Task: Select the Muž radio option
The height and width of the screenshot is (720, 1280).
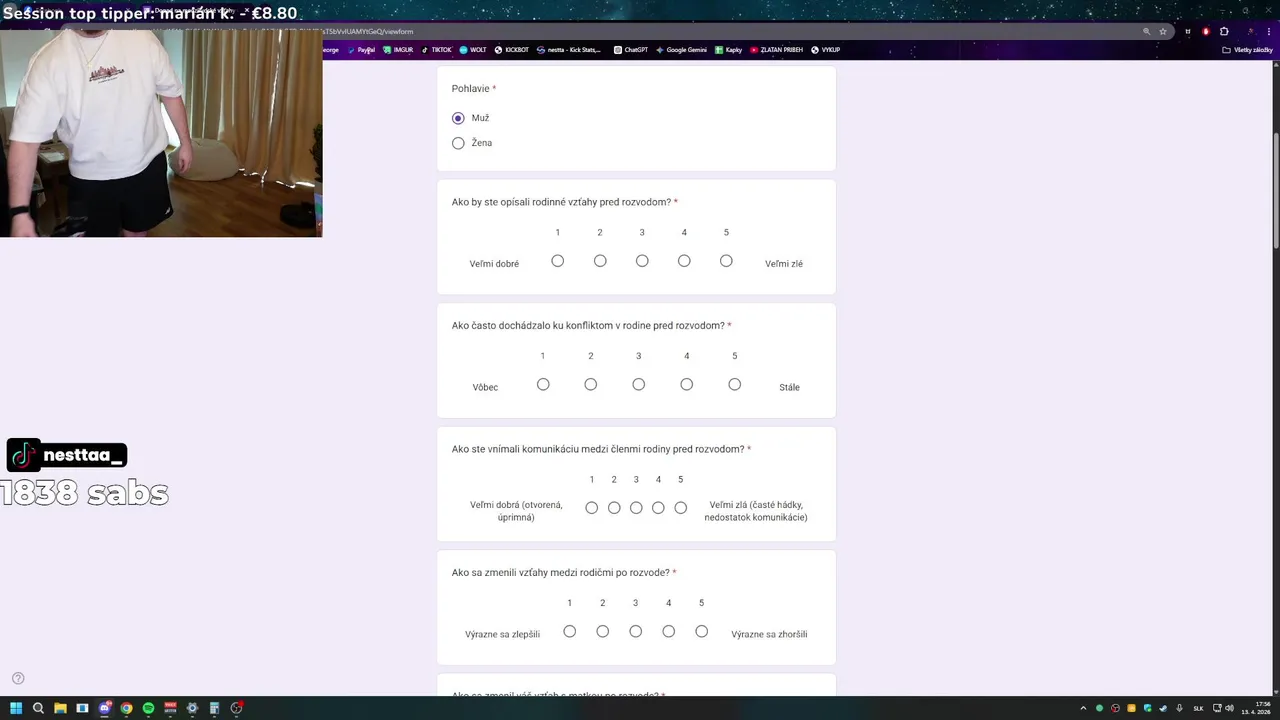Action: click(458, 118)
